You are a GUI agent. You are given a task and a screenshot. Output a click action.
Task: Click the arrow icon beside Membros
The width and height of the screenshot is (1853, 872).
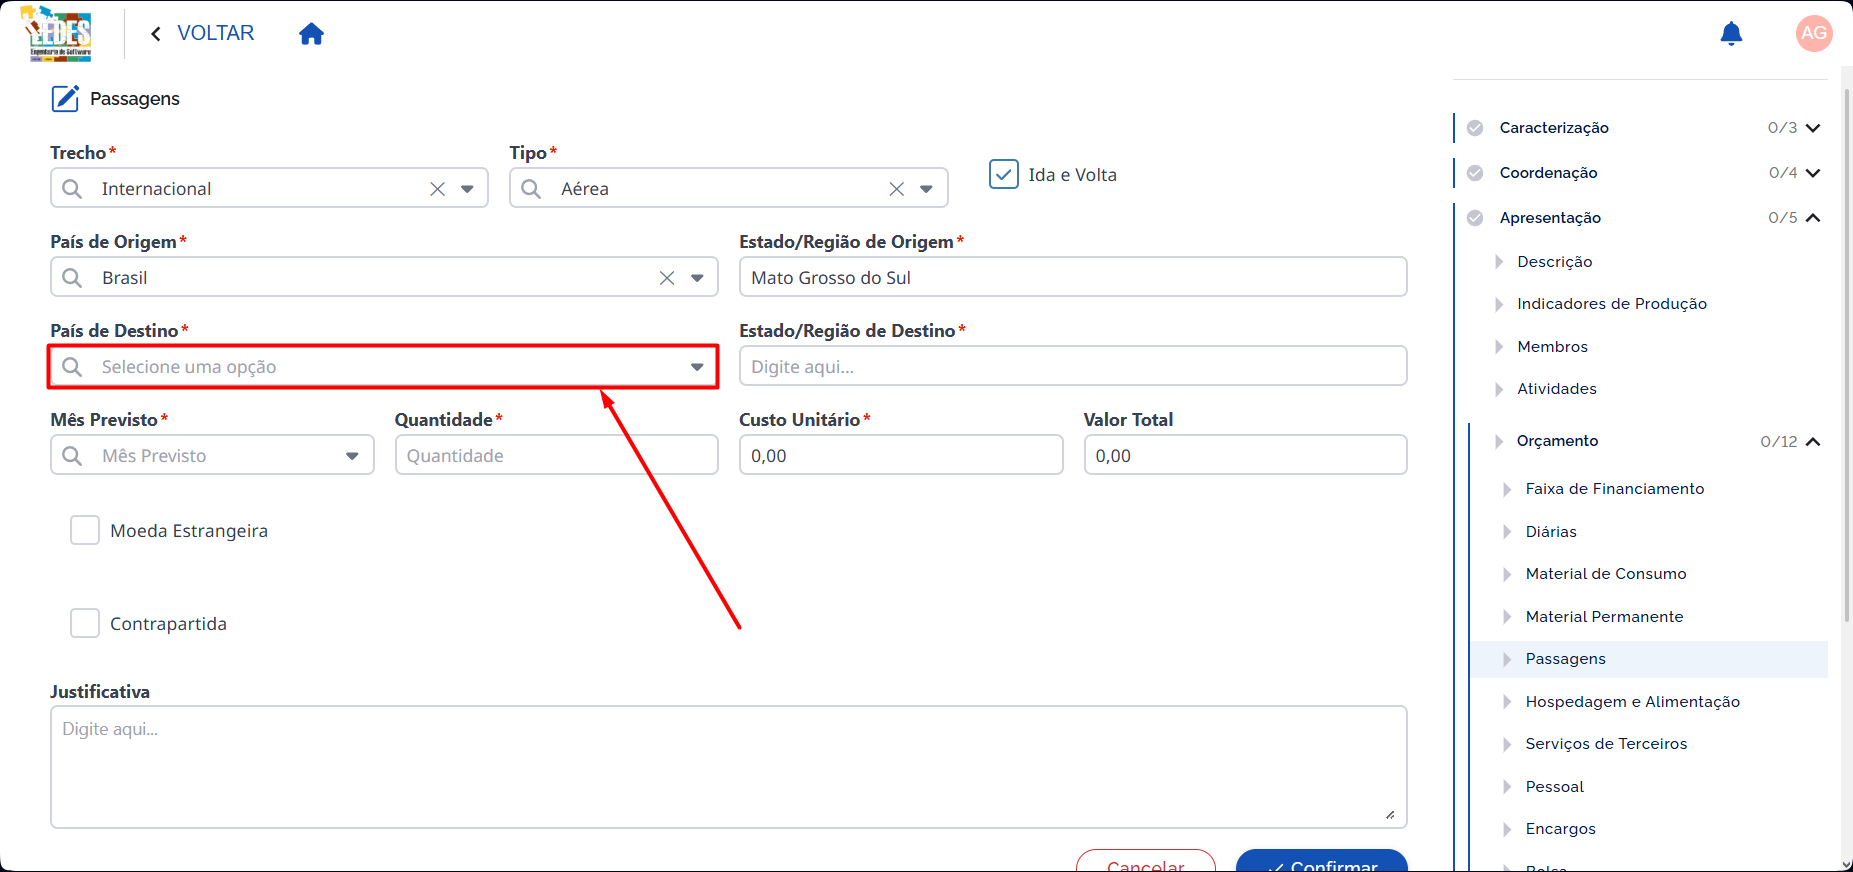click(1499, 347)
